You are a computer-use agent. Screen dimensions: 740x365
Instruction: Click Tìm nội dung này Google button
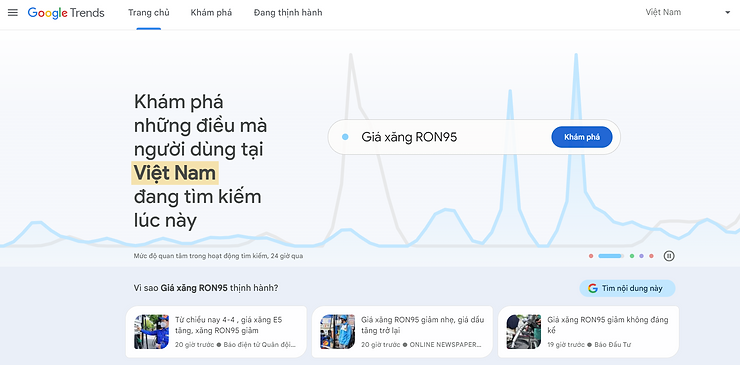[x=627, y=289]
